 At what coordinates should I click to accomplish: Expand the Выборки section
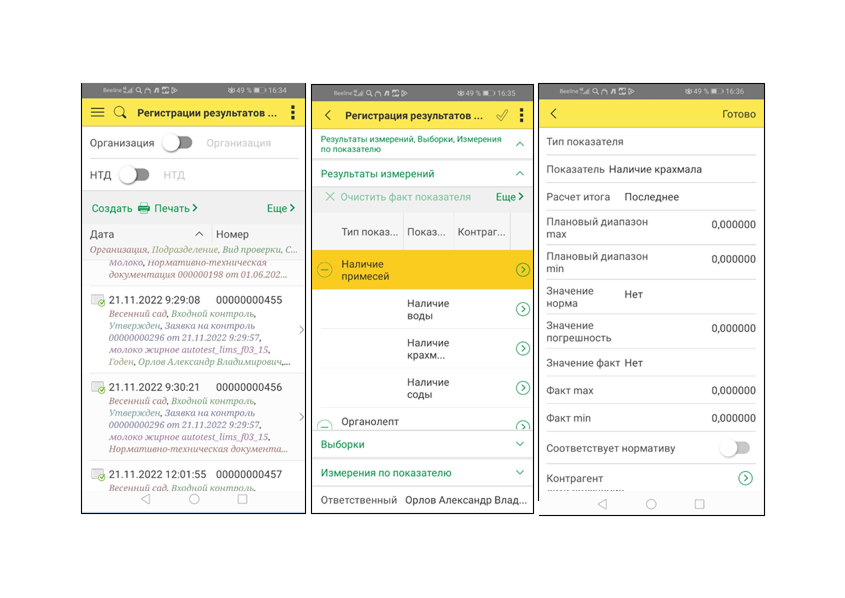click(422, 444)
